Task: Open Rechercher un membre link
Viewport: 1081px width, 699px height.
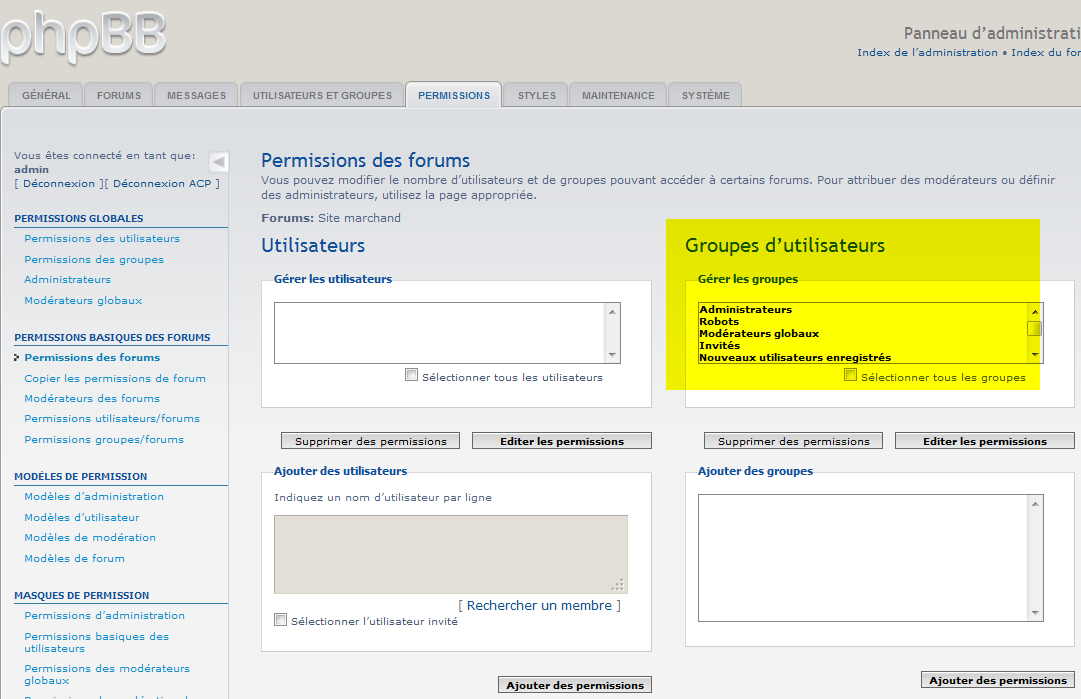Action: point(539,605)
